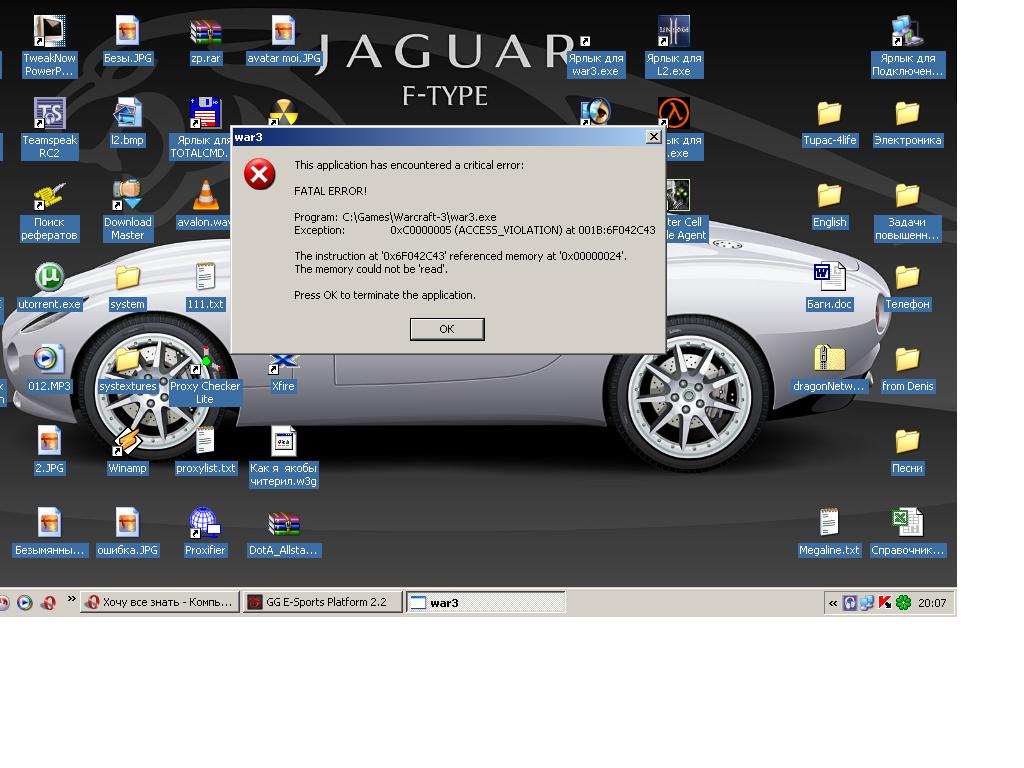Click OK in the war3 error dialog

(x=447, y=329)
